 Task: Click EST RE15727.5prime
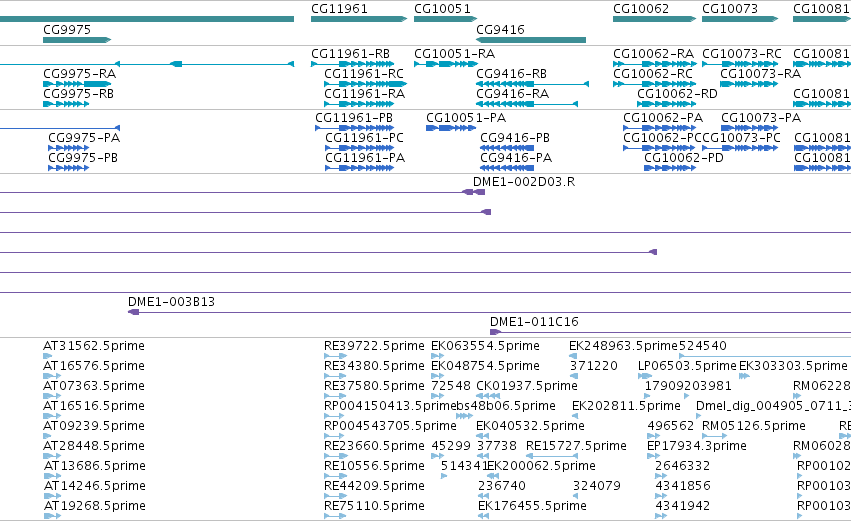[x=576, y=446]
